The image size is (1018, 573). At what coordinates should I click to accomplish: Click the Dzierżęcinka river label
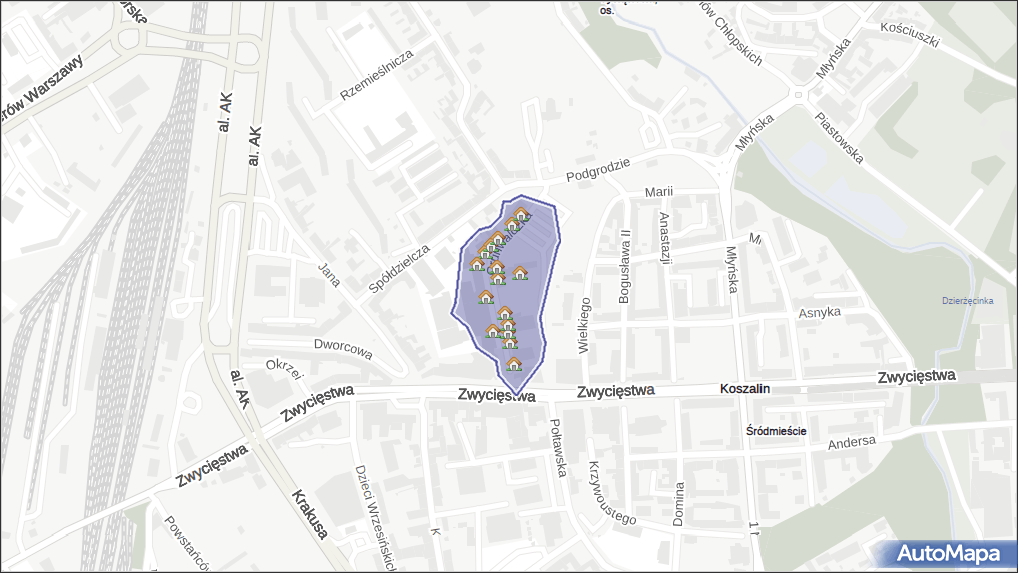(x=967, y=301)
